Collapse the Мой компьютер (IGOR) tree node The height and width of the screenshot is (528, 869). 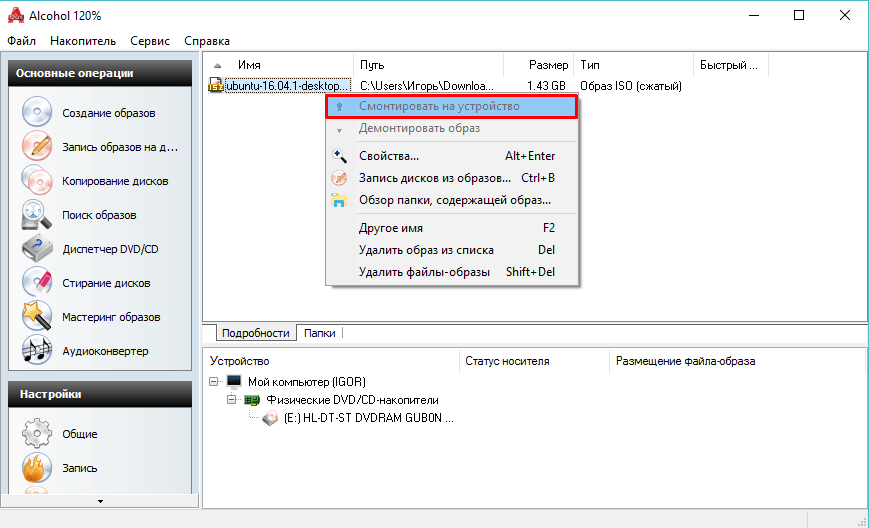(213, 382)
